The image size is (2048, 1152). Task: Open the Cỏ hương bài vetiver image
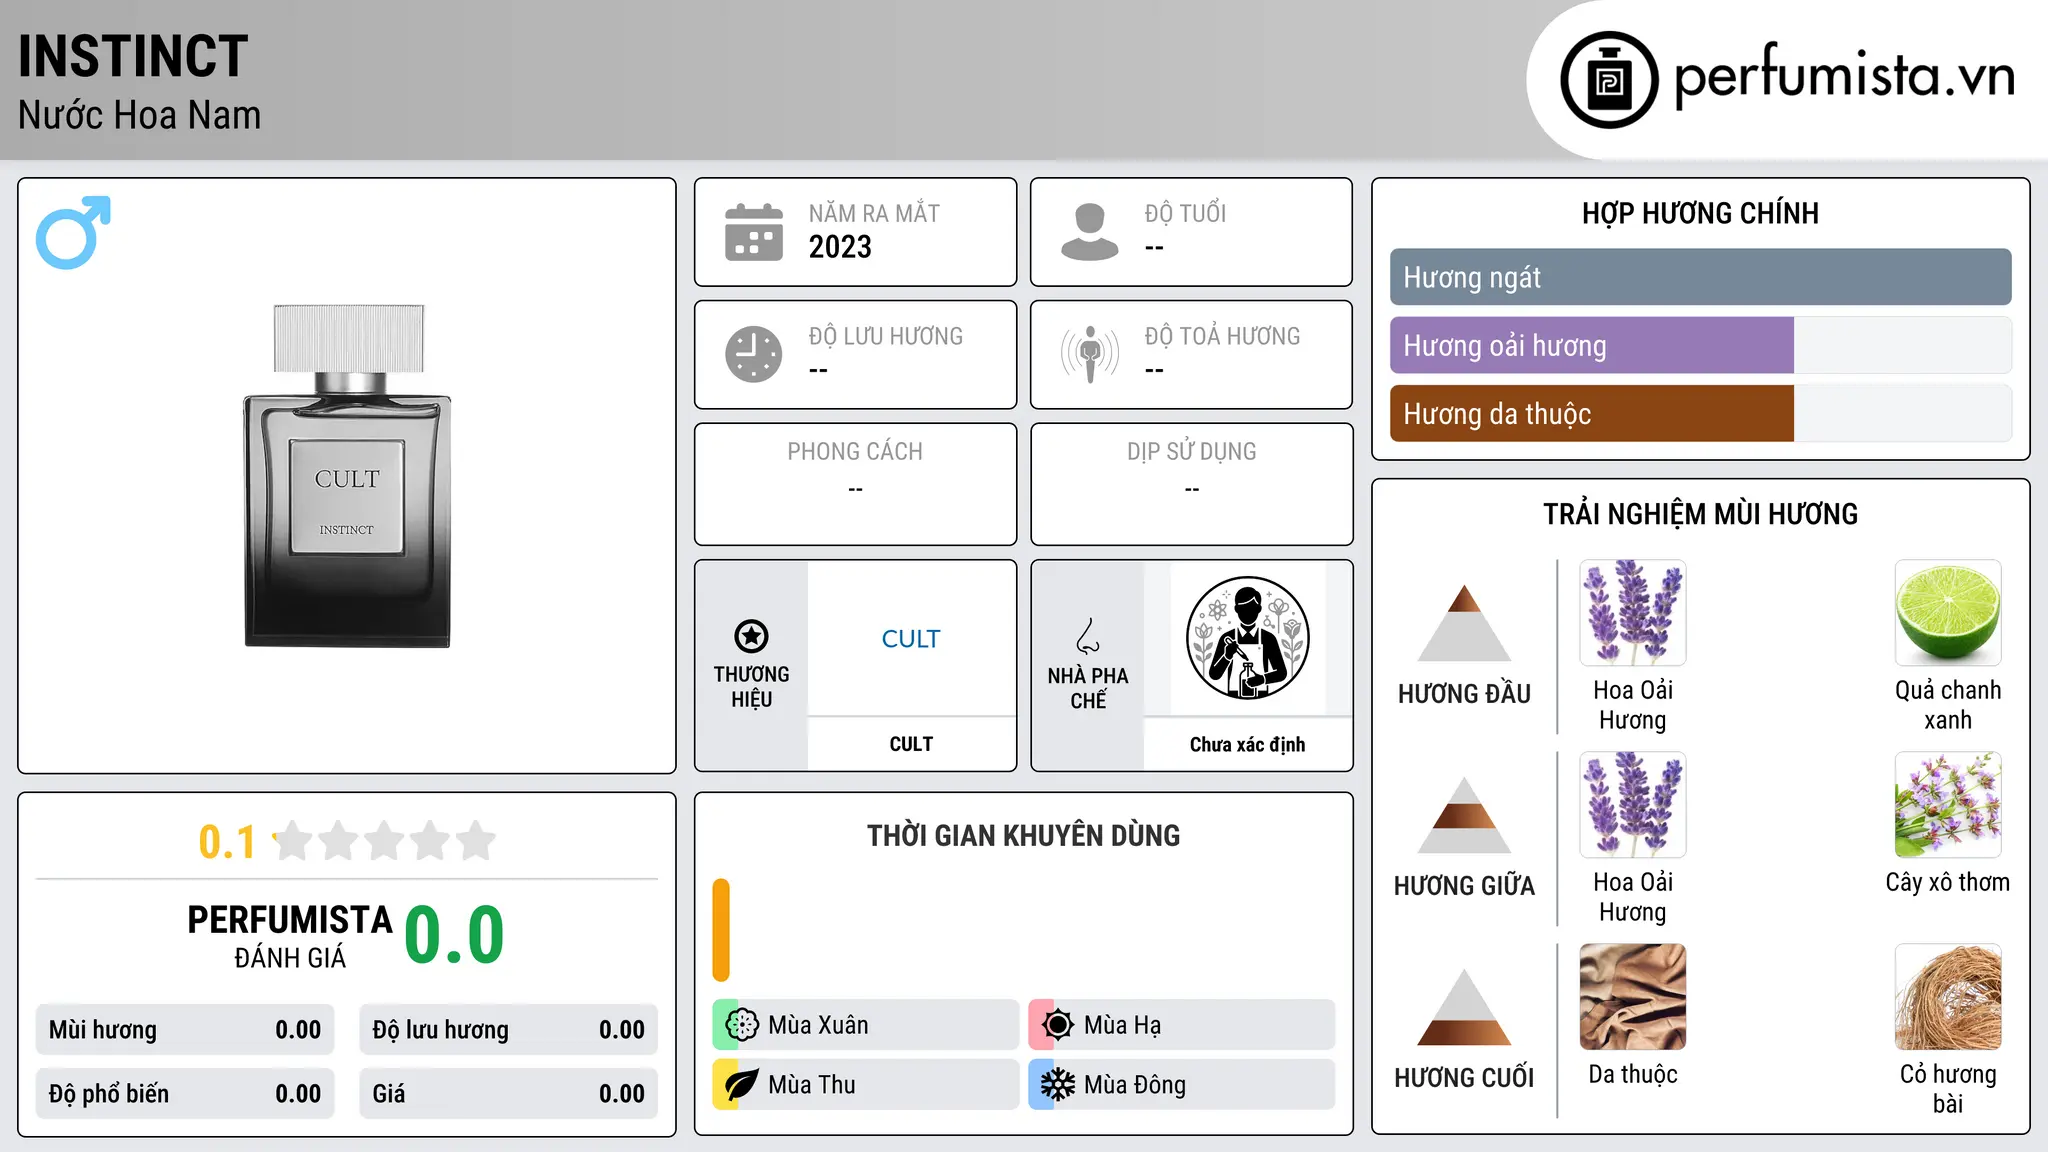pyautogui.click(x=1948, y=997)
